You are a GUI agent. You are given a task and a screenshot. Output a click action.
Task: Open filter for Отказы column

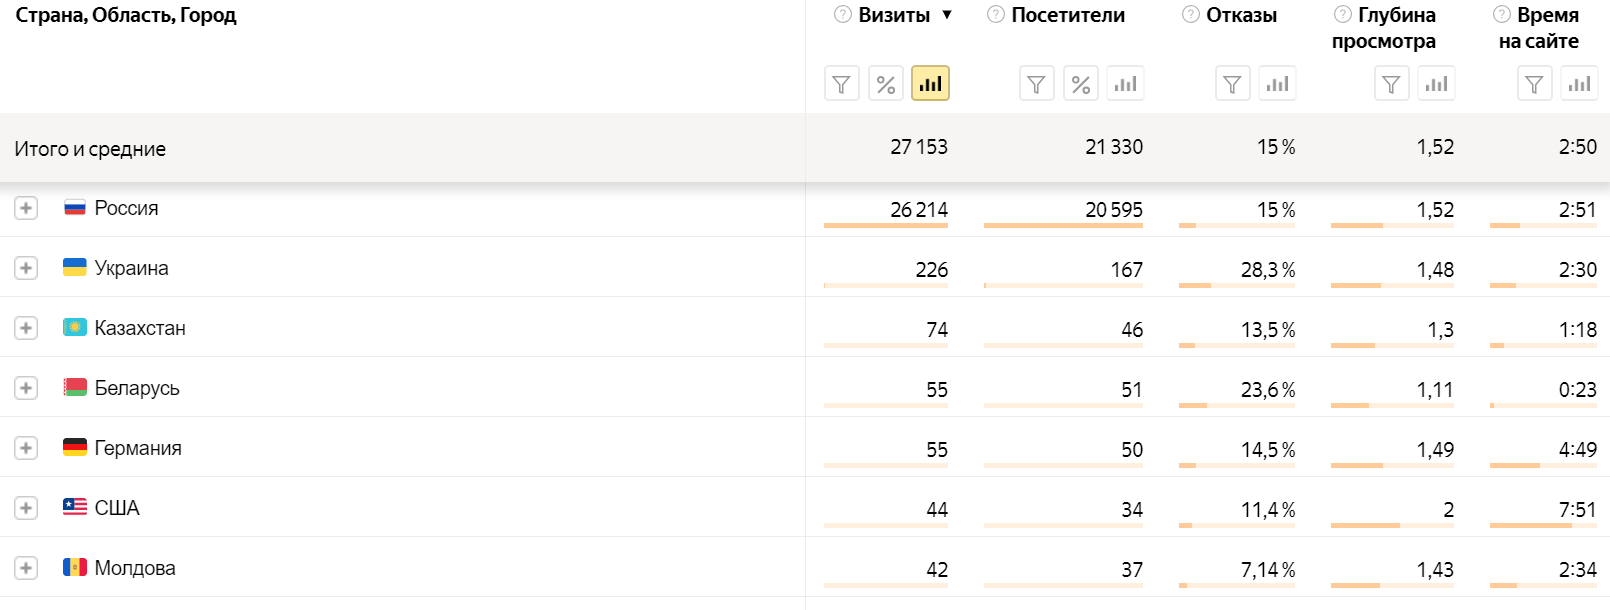[1233, 84]
